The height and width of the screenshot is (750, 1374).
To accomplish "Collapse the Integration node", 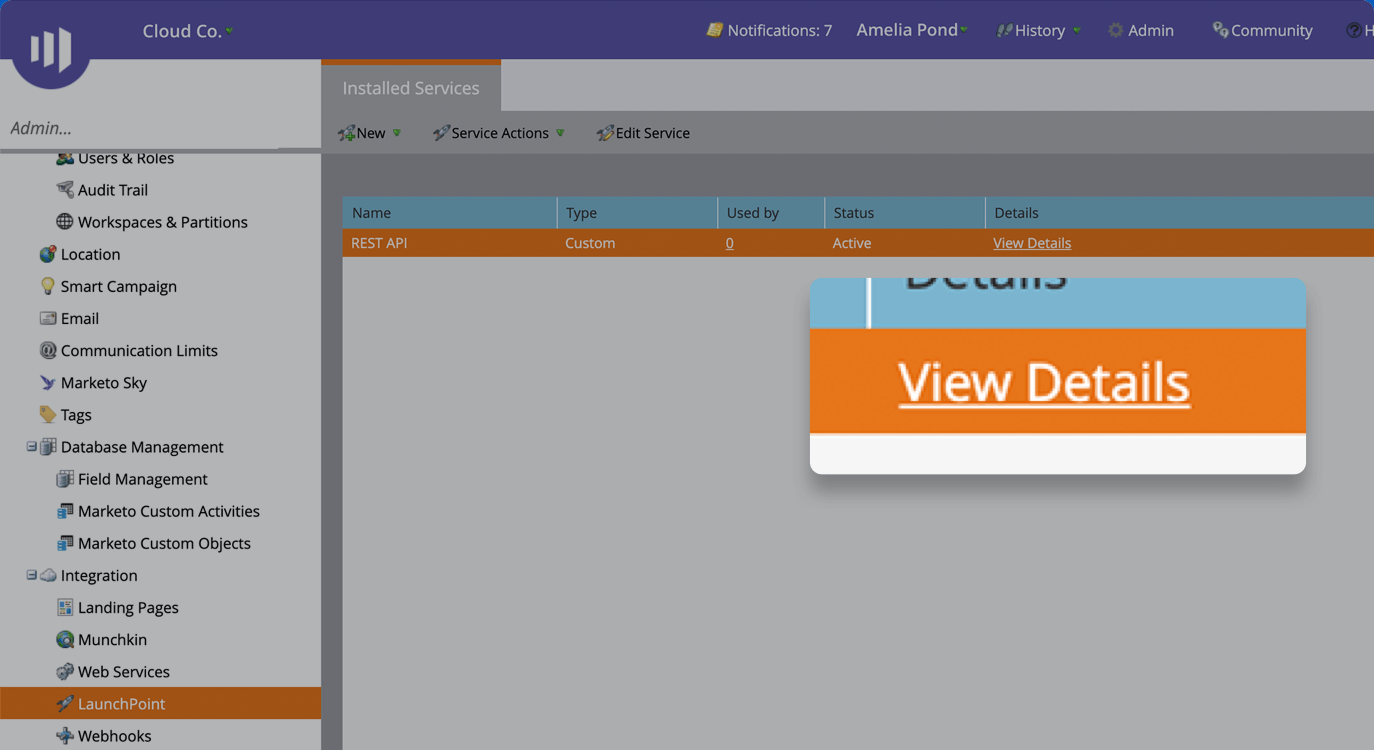I will (31, 575).
